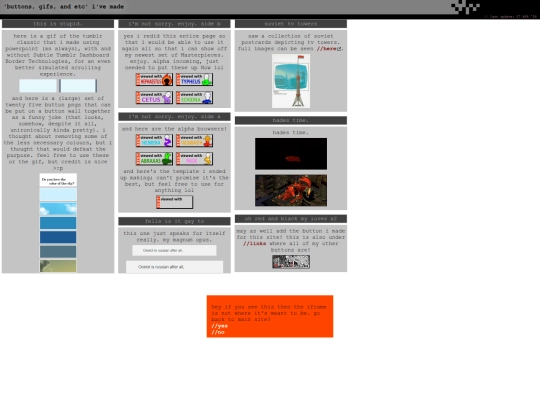This screenshot has height=405, width=540.
Task: Click the page title 'buttons, gifs, and etc' i've made'
Action: coord(64,7)
